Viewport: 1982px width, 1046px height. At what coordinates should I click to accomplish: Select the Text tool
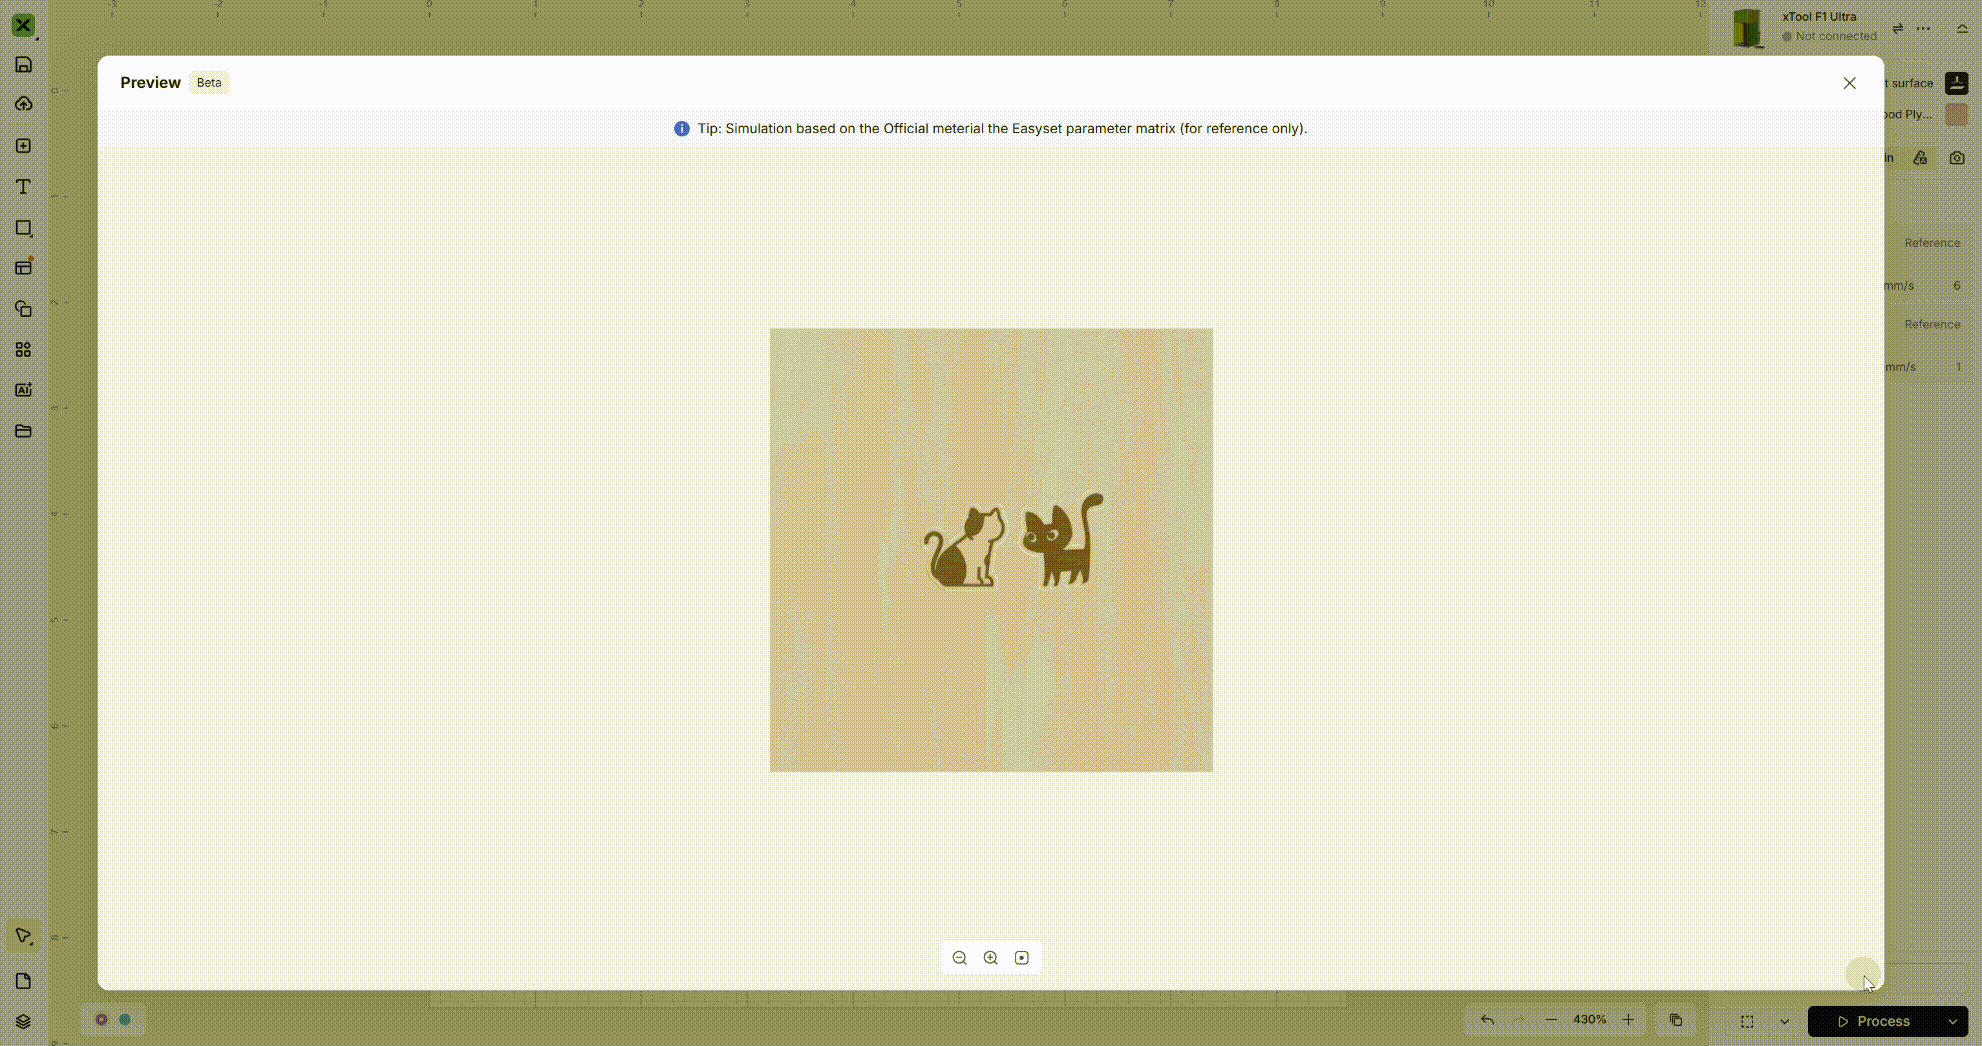[23, 187]
